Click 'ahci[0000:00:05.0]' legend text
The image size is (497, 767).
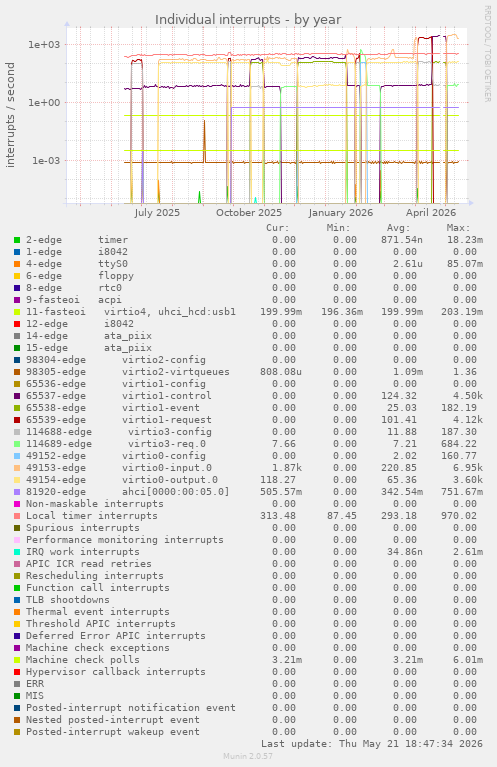point(176,492)
